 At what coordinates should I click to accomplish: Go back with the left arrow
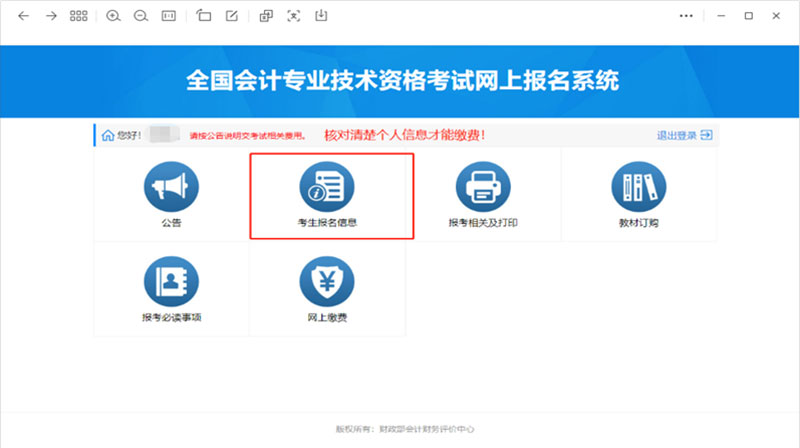pos(23,16)
